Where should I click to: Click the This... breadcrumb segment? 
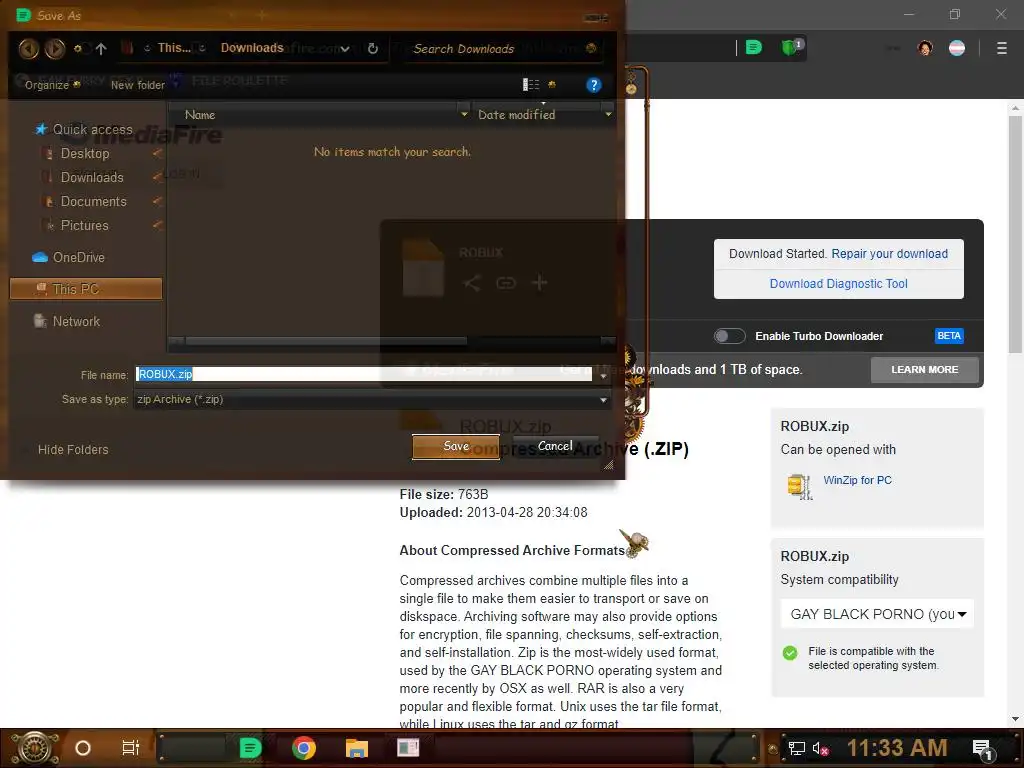[x=174, y=48]
